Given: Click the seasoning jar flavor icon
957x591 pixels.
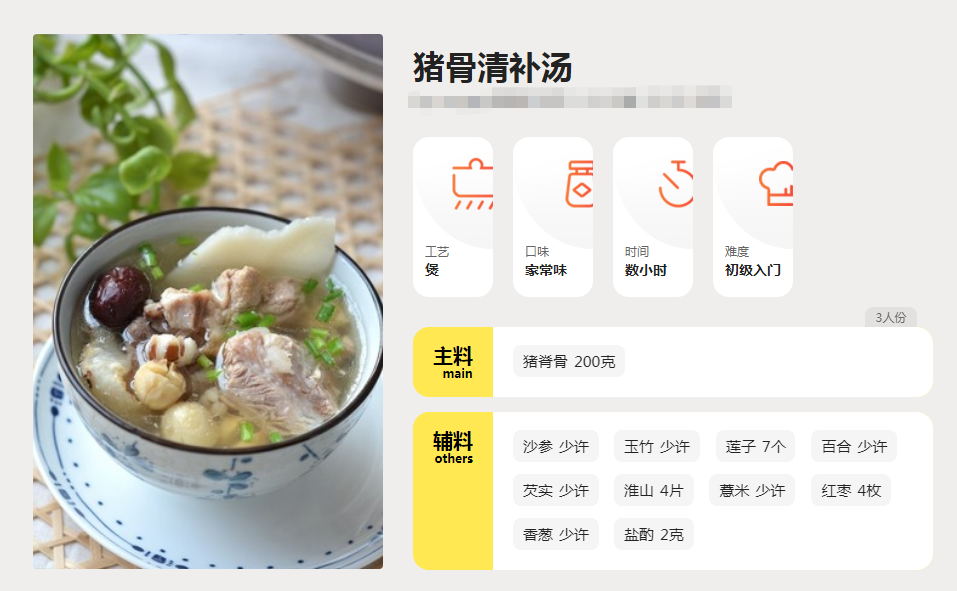Looking at the screenshot, I should [x=579, y=184].
